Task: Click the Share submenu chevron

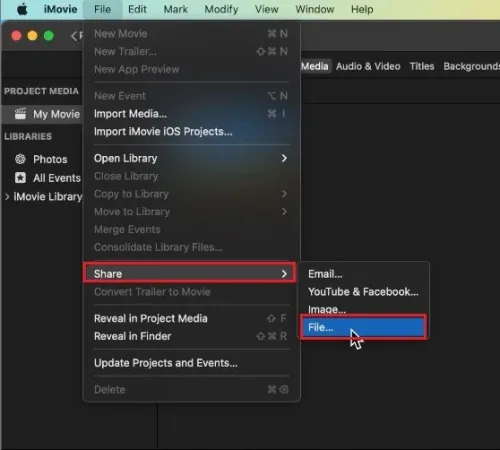Action: click(x=284, y=274)
